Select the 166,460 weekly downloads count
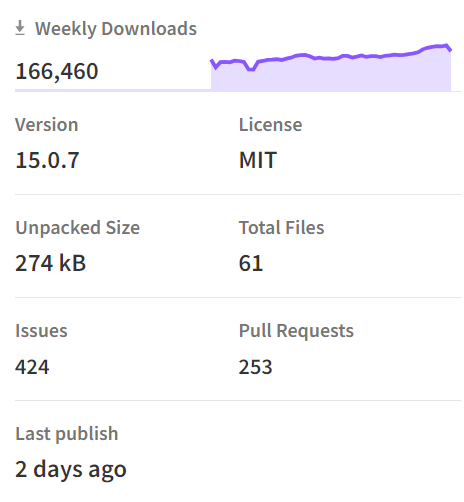Viewport: 464px width, 502px height. pos(57,71)
